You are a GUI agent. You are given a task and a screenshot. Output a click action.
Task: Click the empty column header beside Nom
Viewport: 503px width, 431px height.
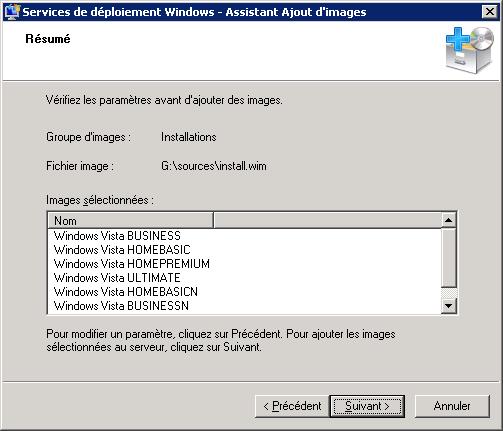click(327, 220)
